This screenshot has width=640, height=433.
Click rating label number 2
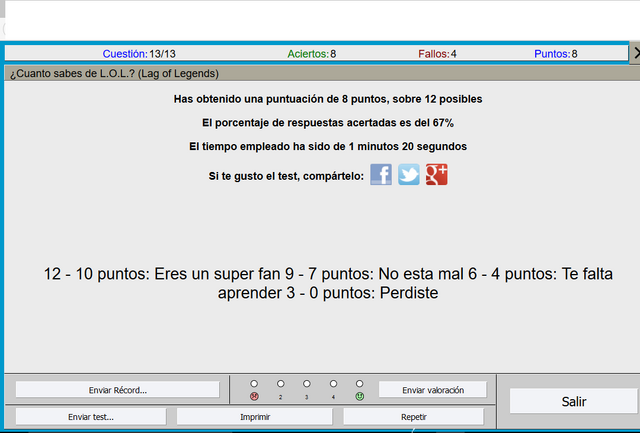tap(280, 397)
